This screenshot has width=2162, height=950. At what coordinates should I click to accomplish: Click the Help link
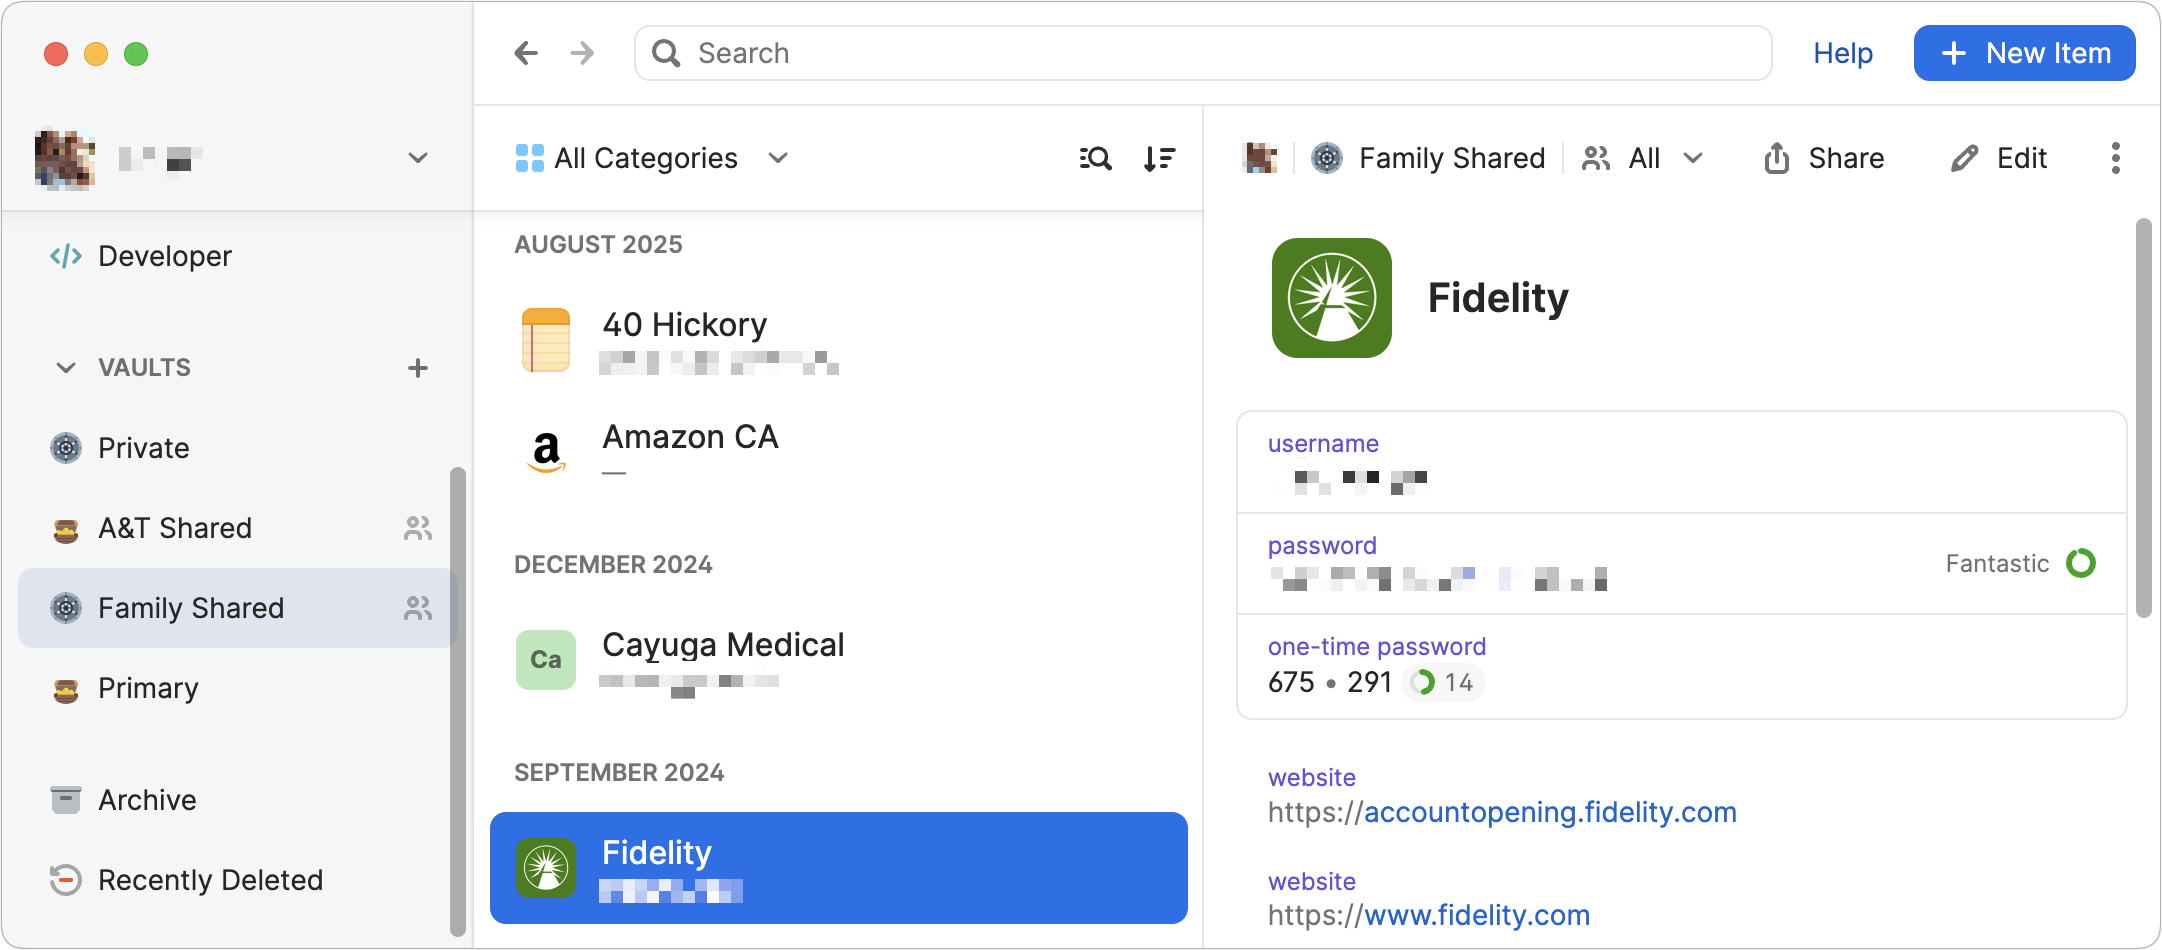(1842, 53)
